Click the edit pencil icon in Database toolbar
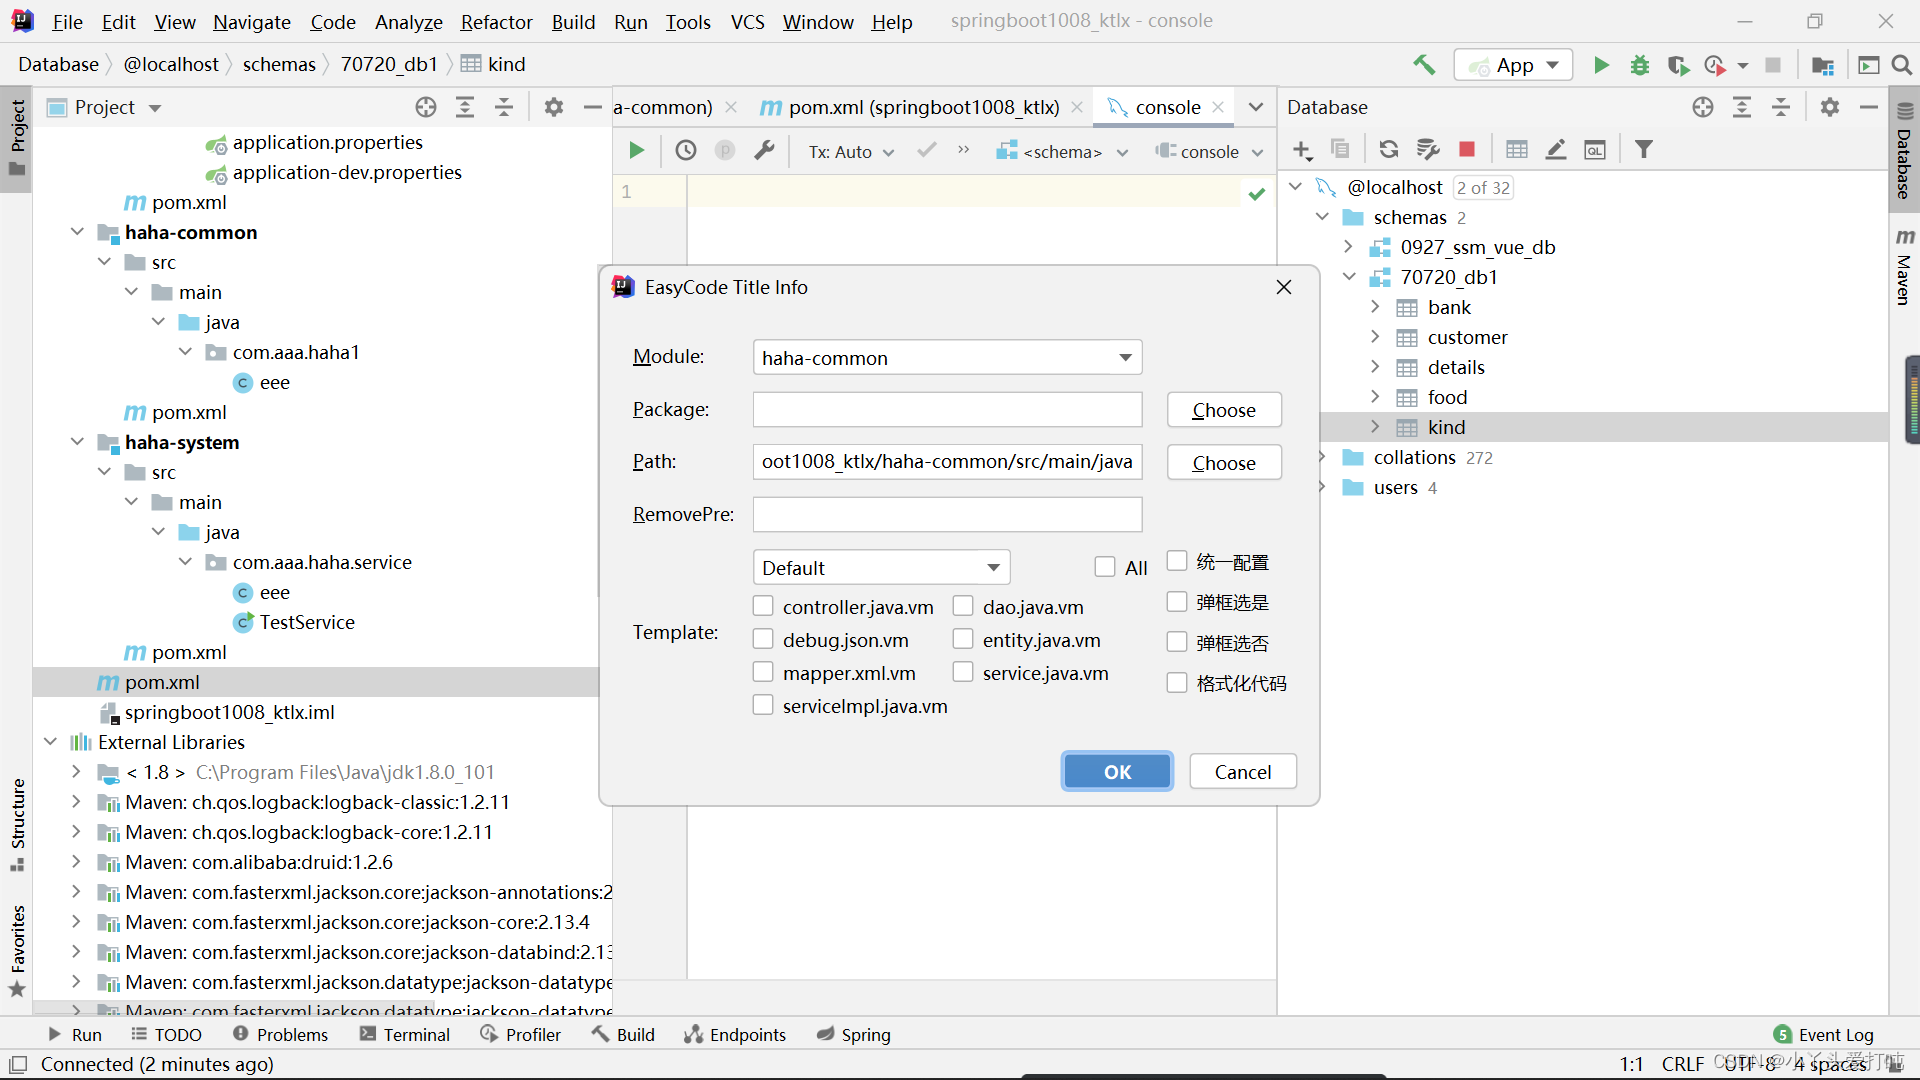This screenshot has height=1080, width=1920. [x=1556, y=150]
